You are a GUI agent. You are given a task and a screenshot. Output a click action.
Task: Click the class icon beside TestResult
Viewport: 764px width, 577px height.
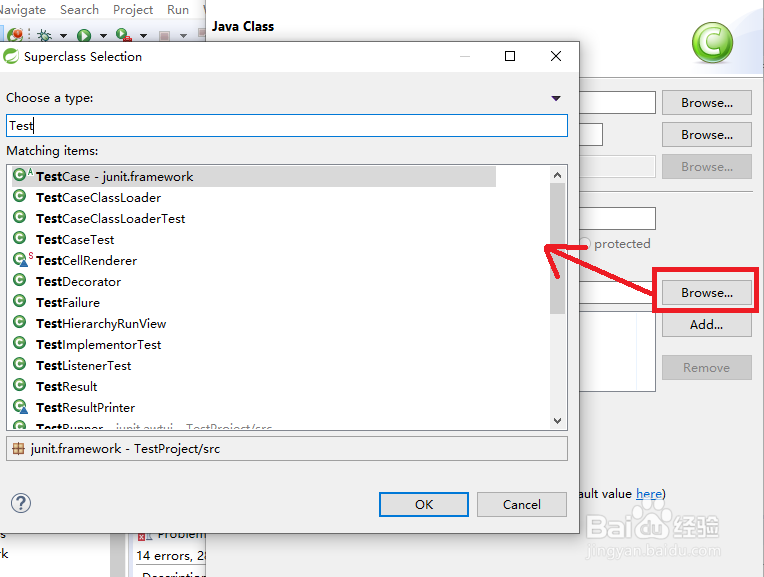[19, 385]
